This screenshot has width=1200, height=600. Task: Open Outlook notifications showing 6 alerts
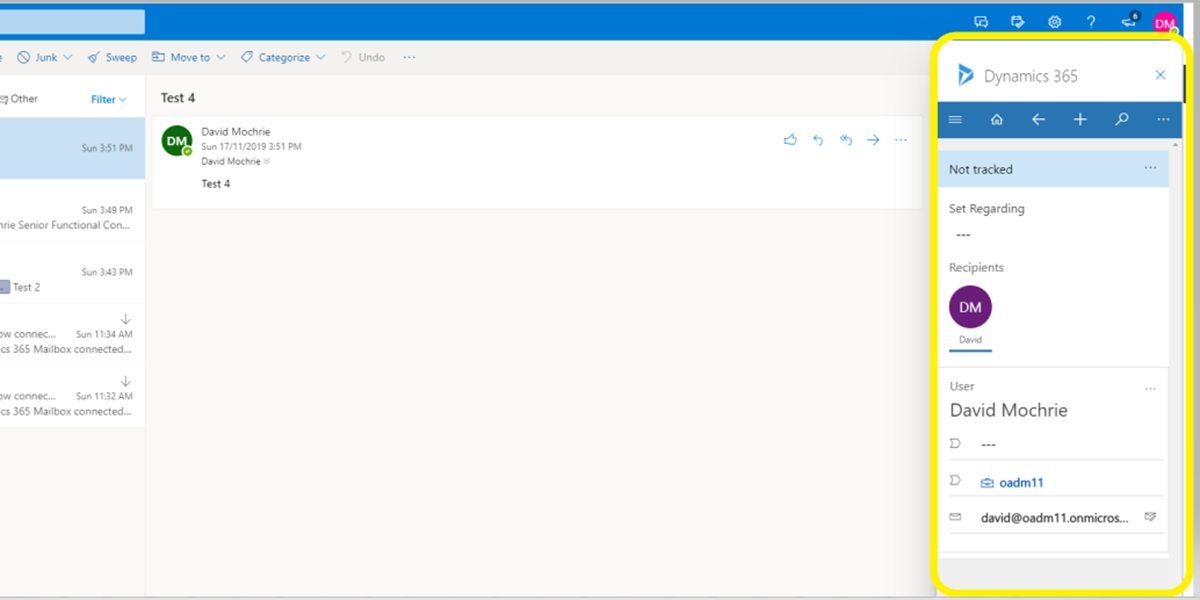[1130, 21]
